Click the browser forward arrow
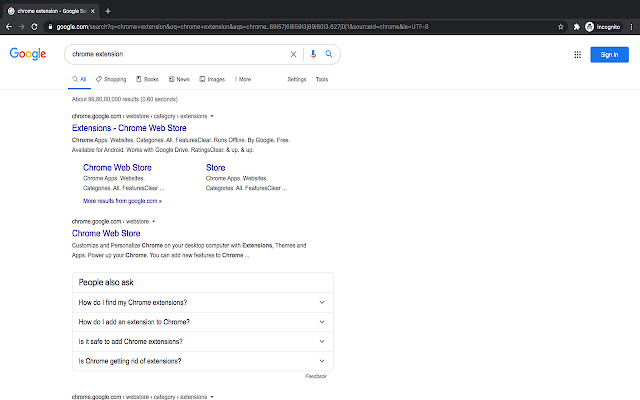Viewport: 640px width, 400px height. coord(22,27)
